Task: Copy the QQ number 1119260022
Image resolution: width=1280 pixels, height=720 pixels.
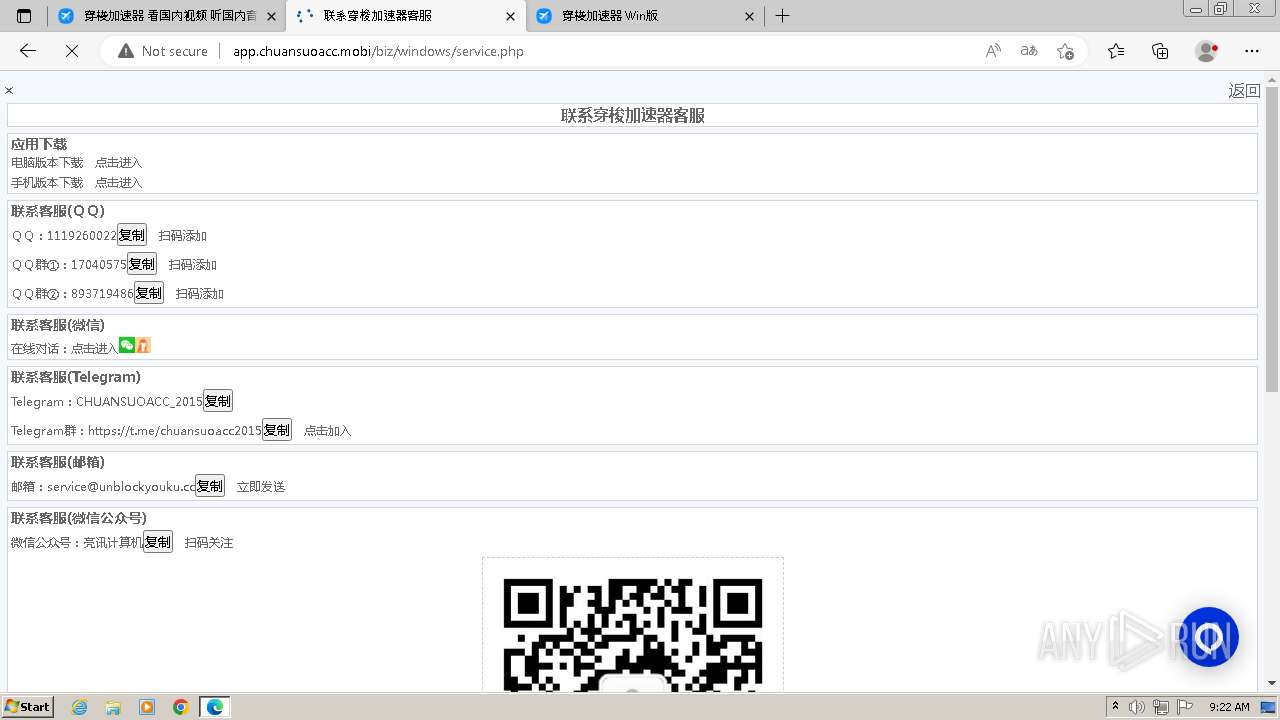Action: (x=132, y=235)
